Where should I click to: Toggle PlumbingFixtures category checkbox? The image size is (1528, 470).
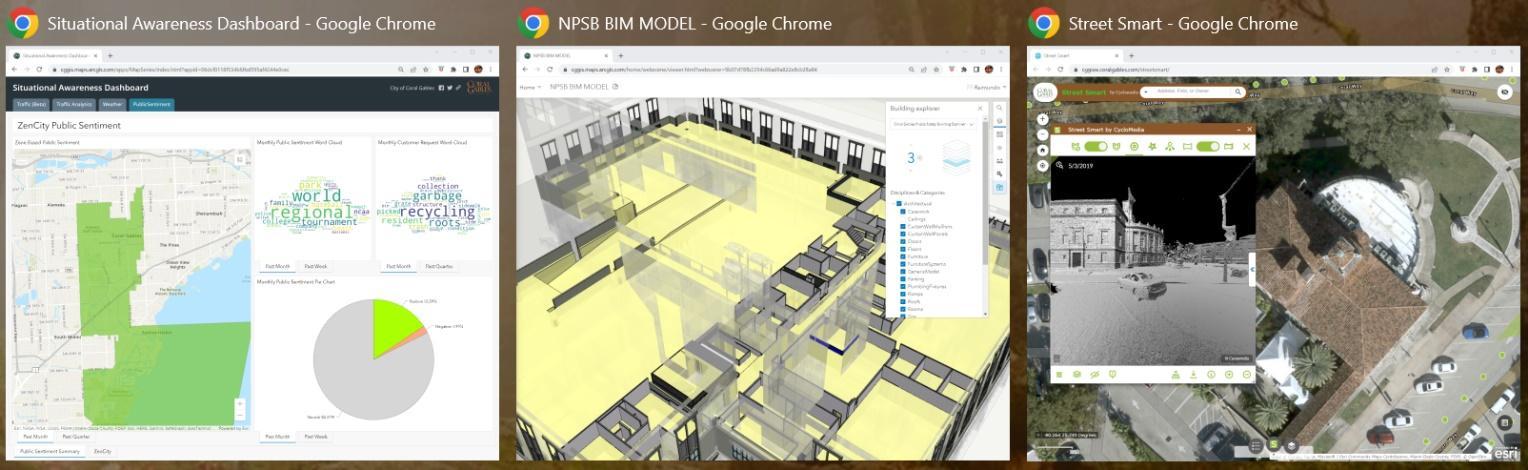903,286
